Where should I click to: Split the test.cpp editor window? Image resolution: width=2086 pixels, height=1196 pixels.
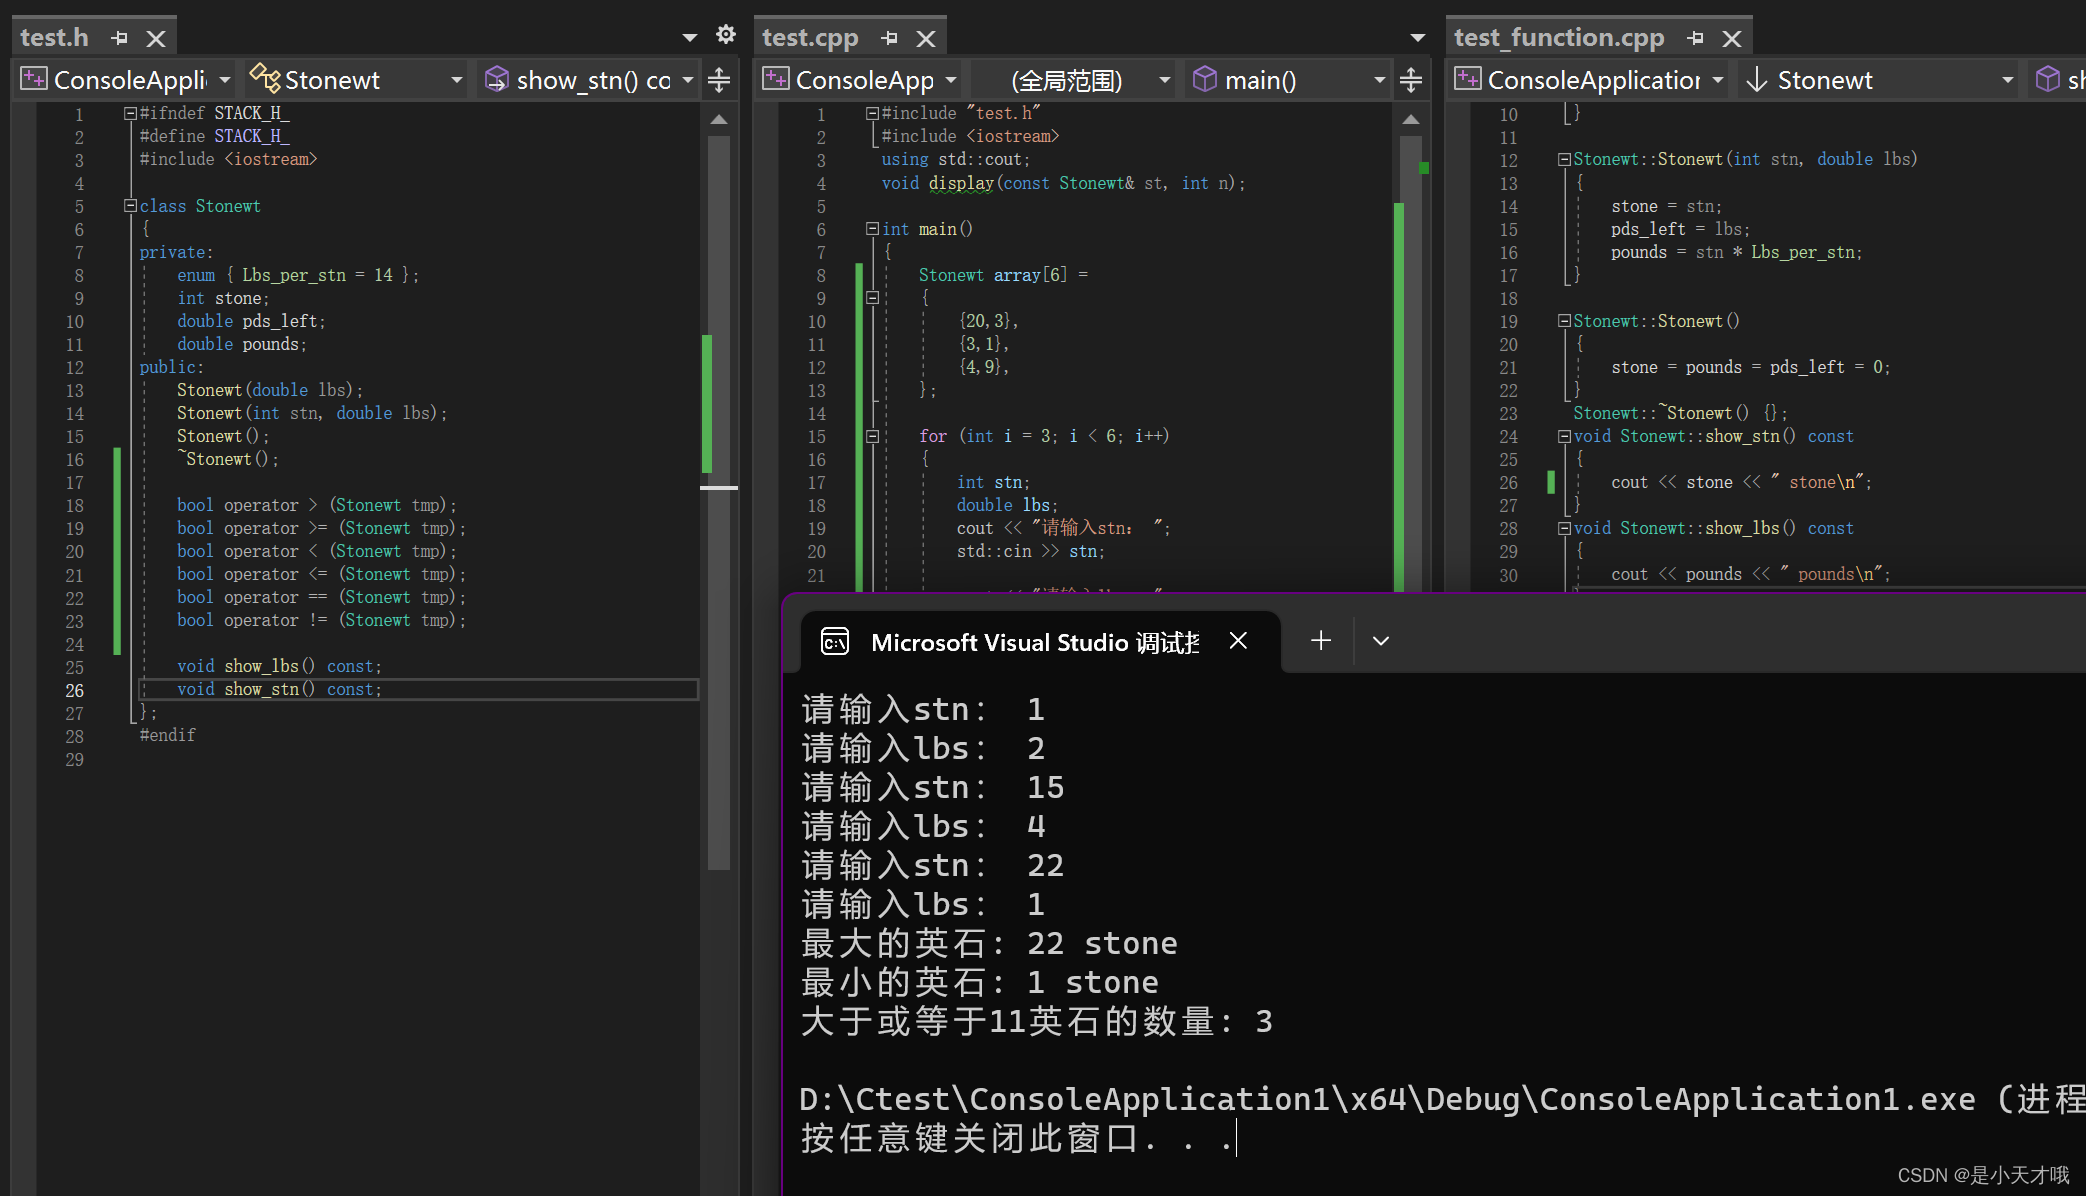coord(1410,80)
